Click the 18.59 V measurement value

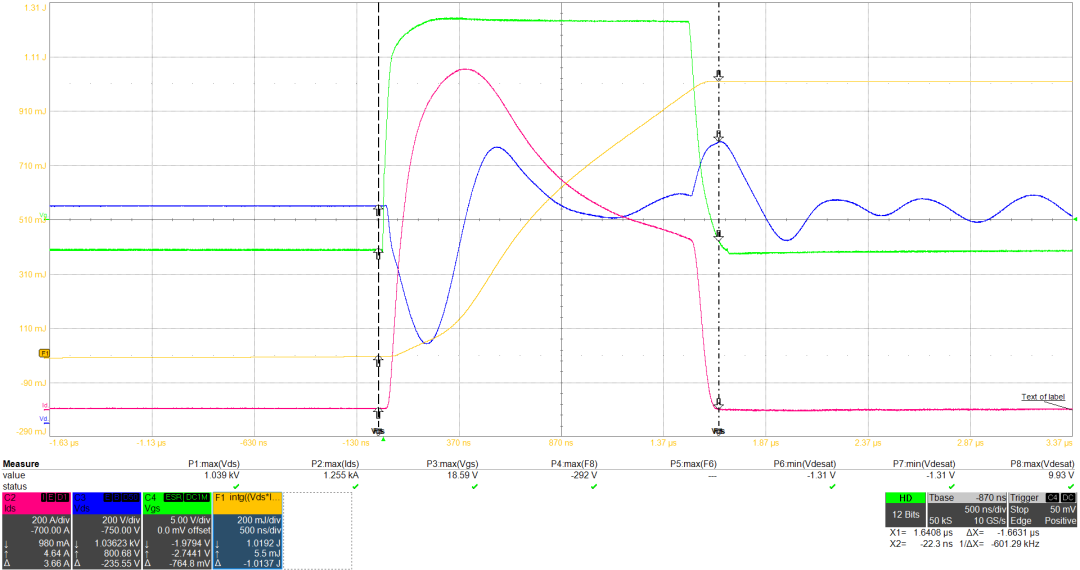pos(464,475)
